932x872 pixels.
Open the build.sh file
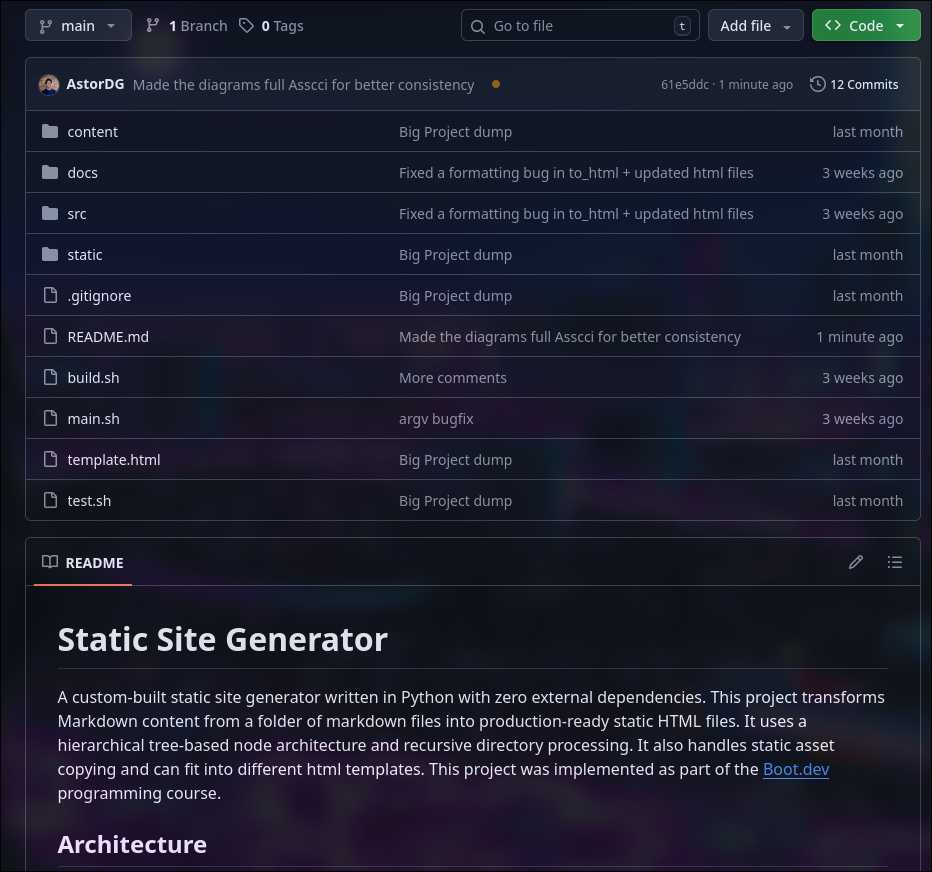pyautogui.click(x=93, y=377)
